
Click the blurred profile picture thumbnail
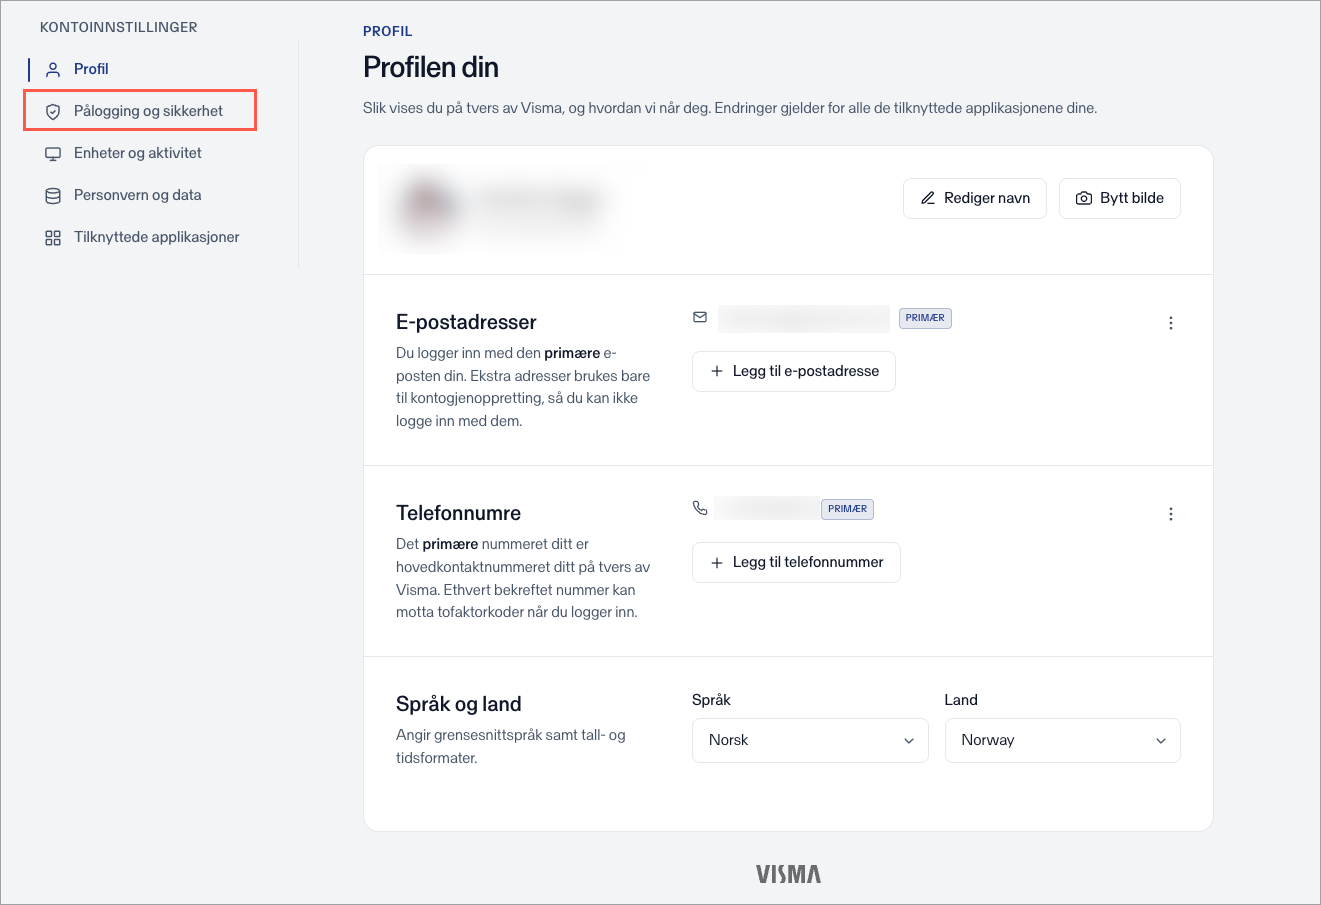click(x=425, y=205)
